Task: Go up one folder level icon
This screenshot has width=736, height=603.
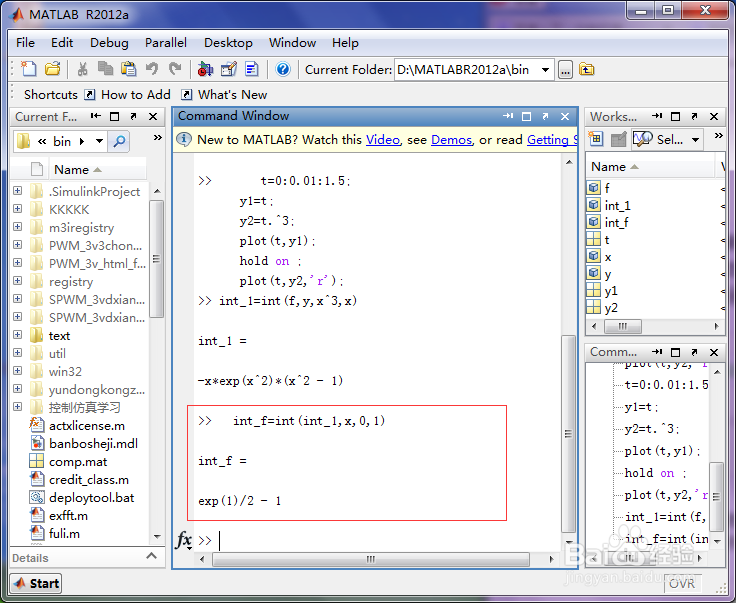Action: point(587,70)
